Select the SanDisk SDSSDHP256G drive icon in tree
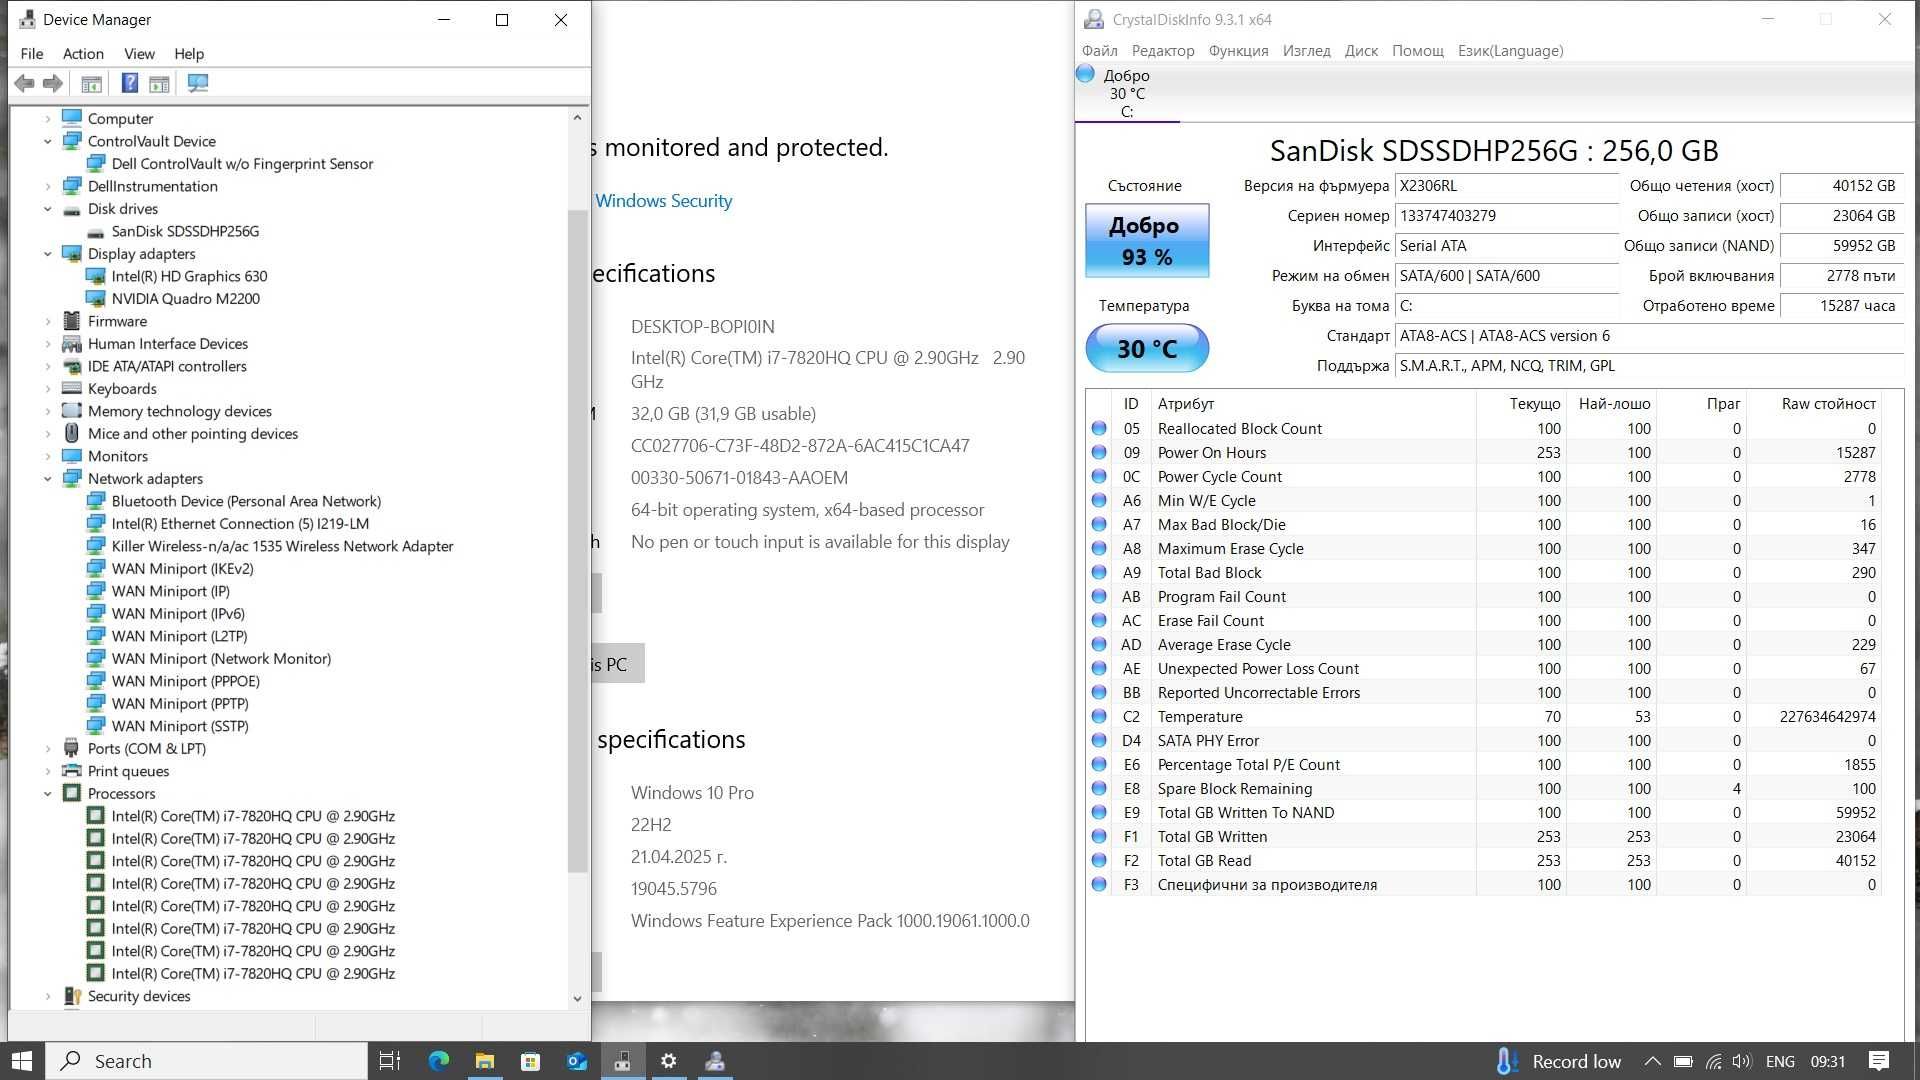 [x=96, y=232]
